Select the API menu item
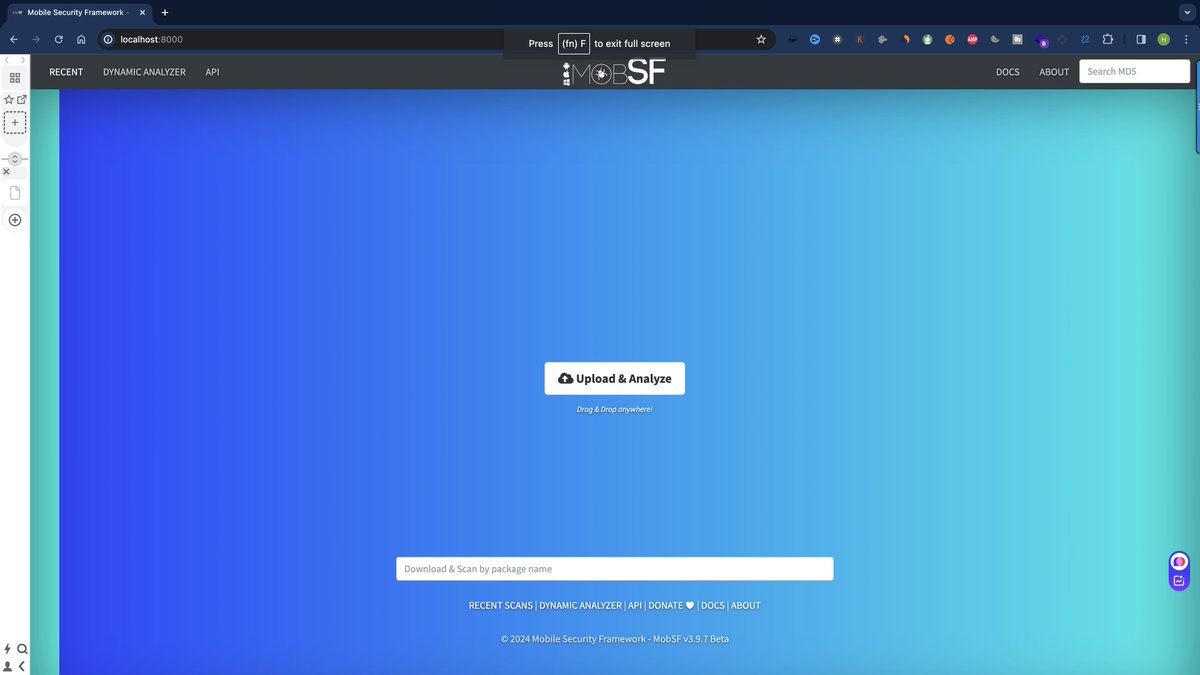Image resolution: width=1200 pixels, height=675 pixels. [x=211, y=71]
